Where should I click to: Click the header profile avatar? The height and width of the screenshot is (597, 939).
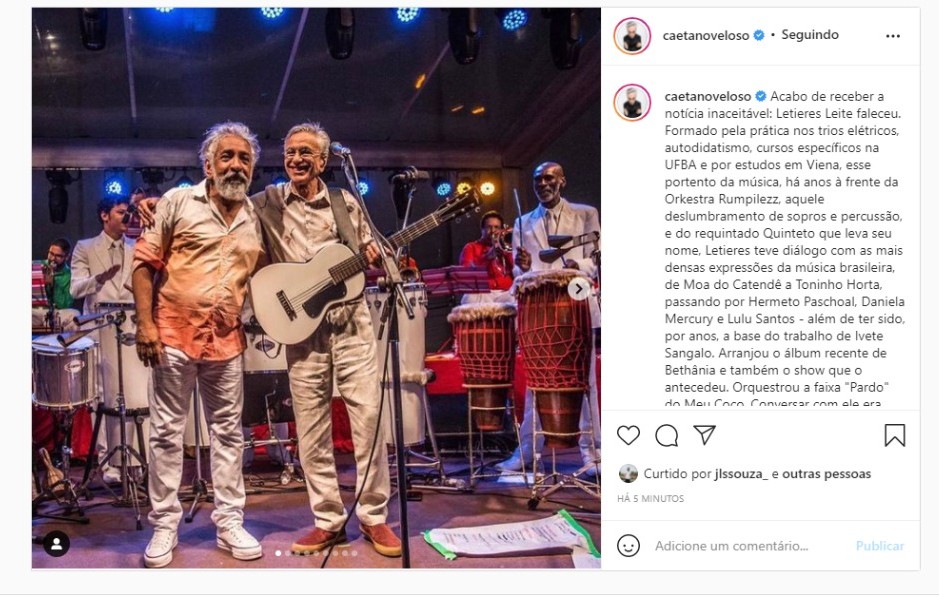click(x=632, y=36)
